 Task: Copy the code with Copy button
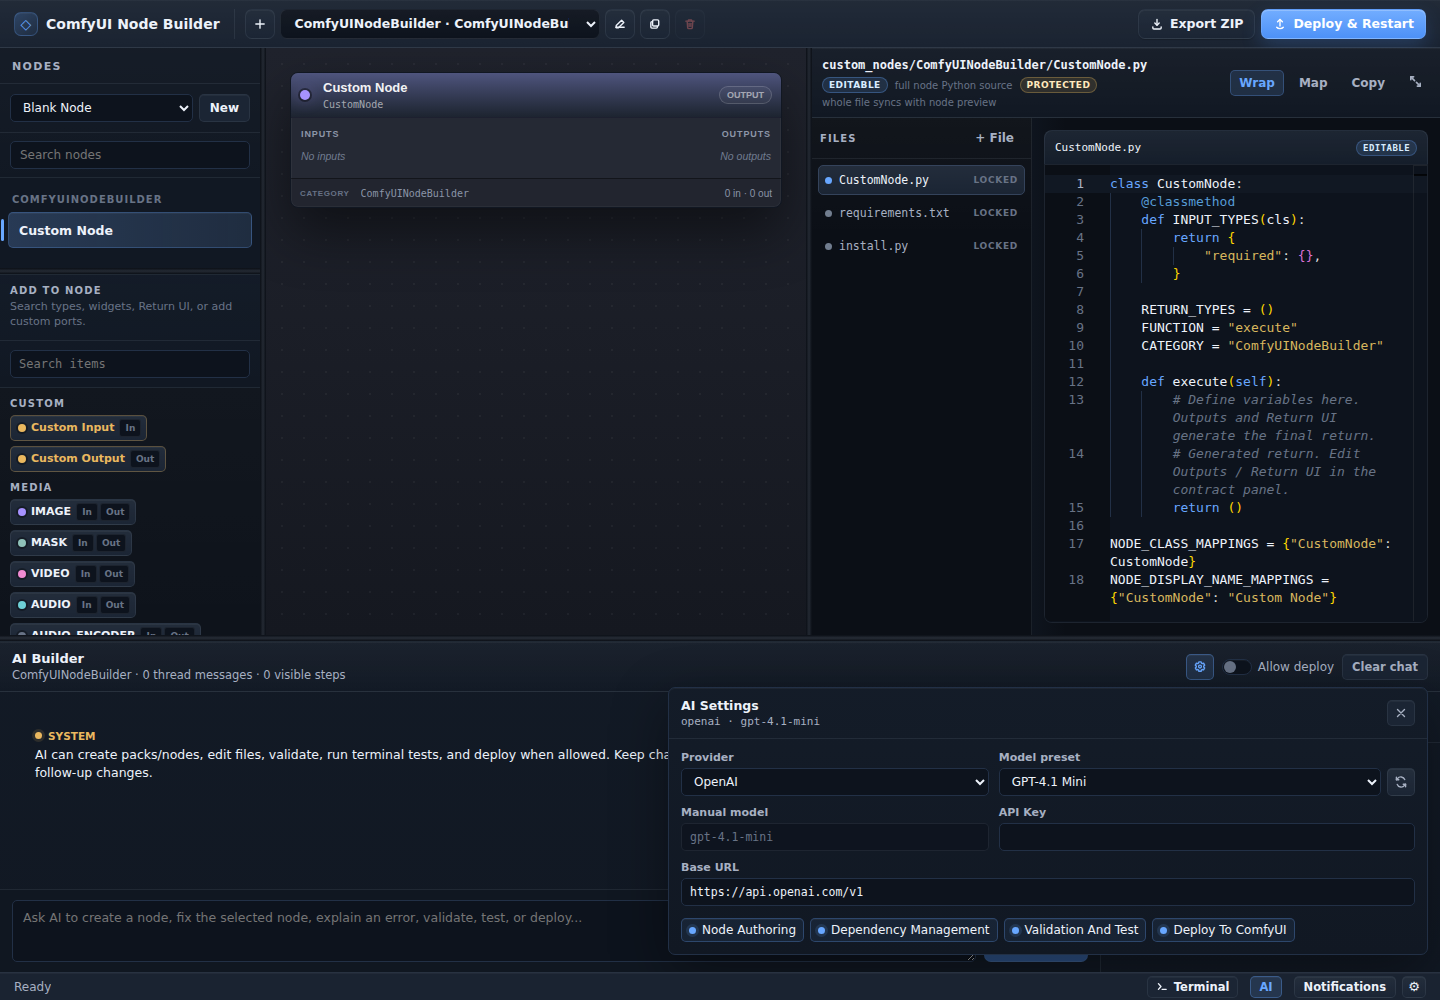pos(1367,83)
